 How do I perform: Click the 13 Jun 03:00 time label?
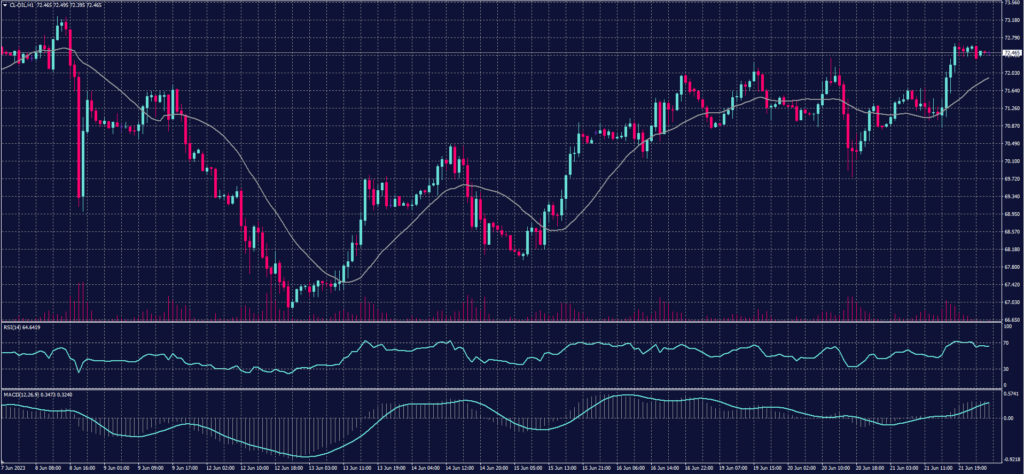[x=324, y=466]
